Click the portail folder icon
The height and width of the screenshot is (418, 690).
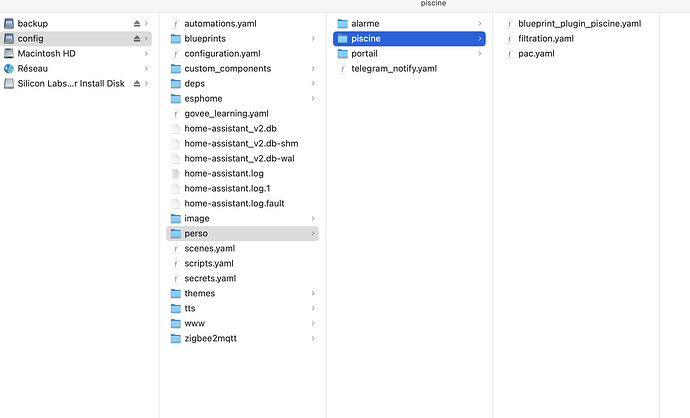pos(342,54)
